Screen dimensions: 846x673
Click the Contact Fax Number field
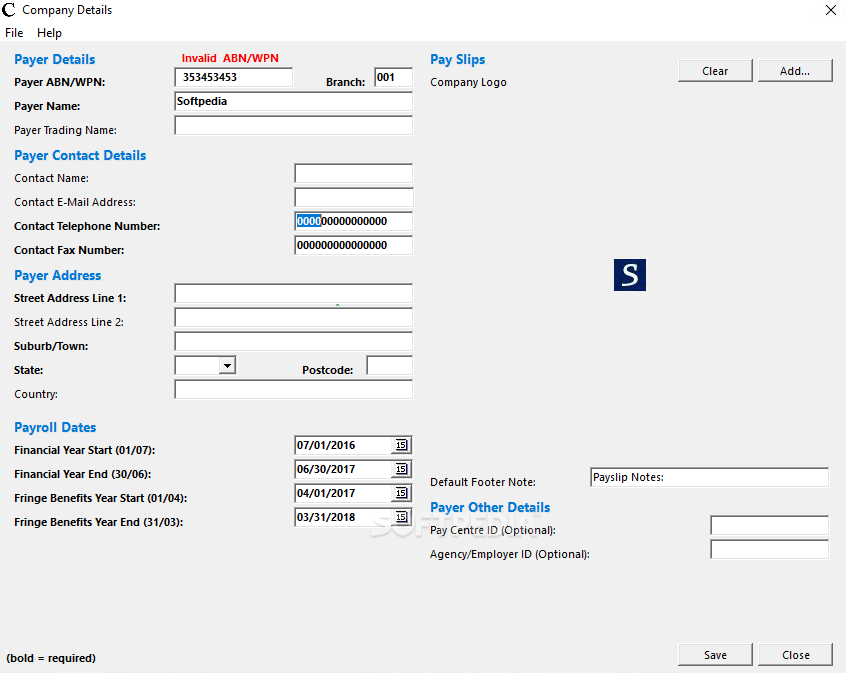[x=353, y=245]
